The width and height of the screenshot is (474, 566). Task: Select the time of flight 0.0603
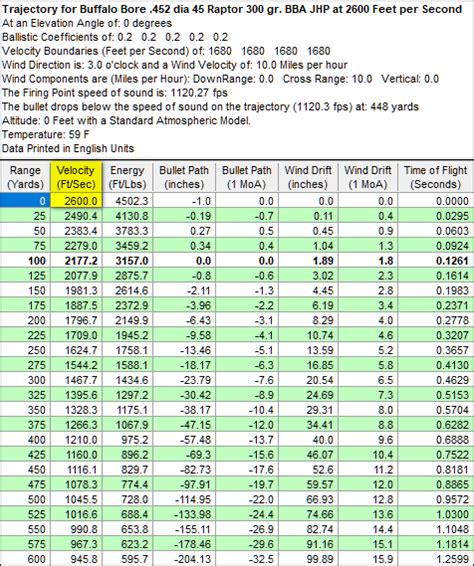[435, 231]
